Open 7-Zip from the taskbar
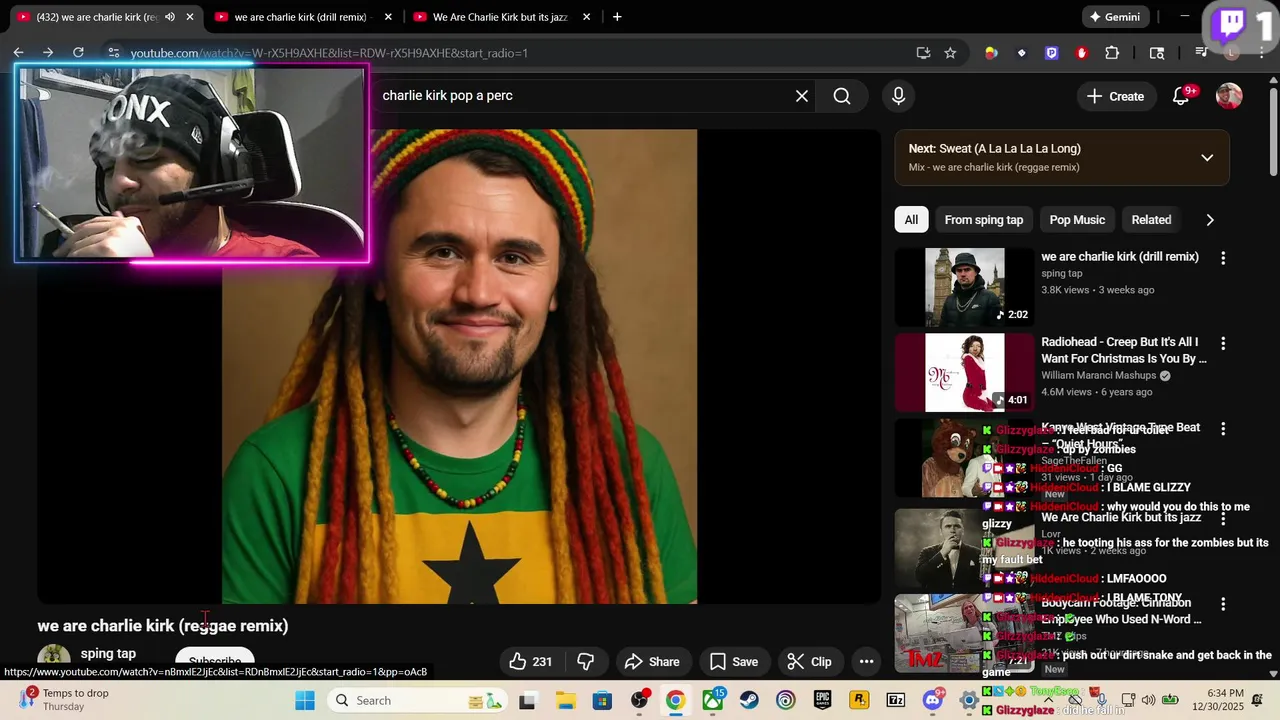The image size is (1280, 720). point(896,700)
